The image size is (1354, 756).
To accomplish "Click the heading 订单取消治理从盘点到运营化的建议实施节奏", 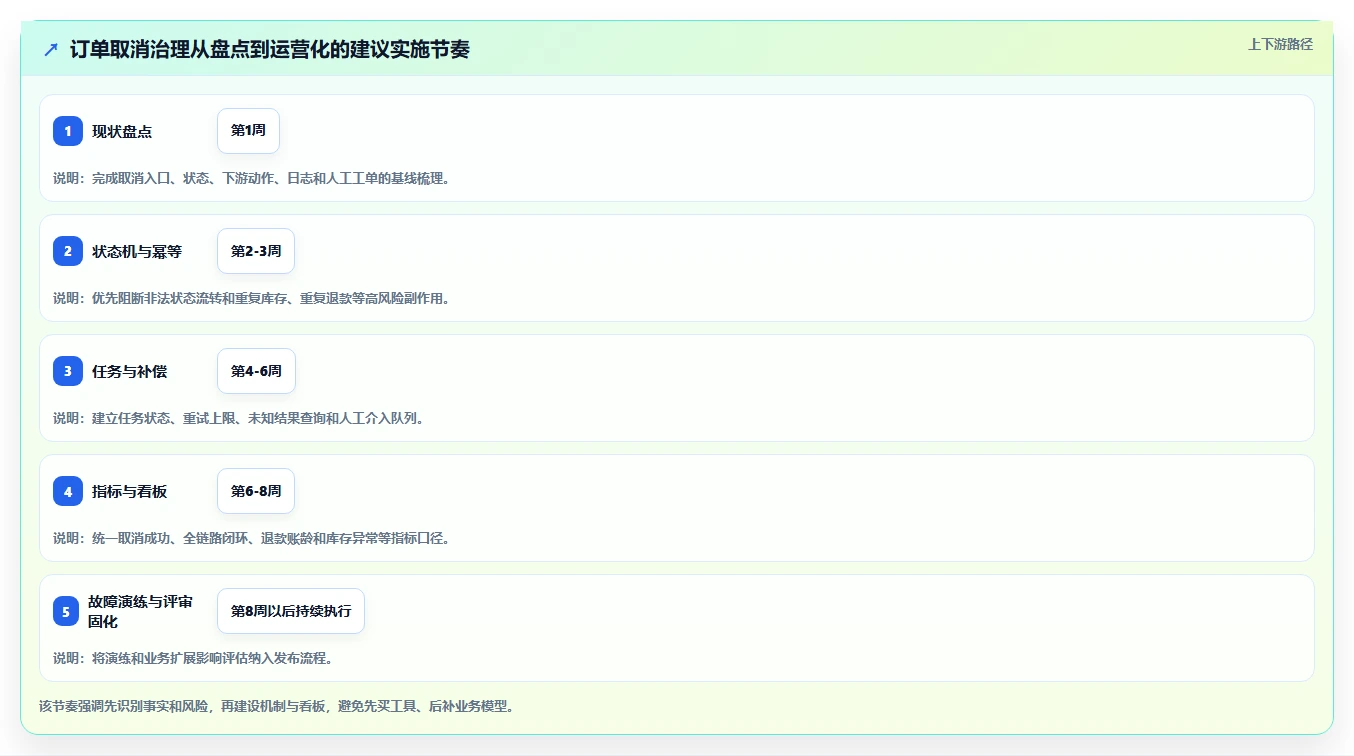I will coord(270,49).
